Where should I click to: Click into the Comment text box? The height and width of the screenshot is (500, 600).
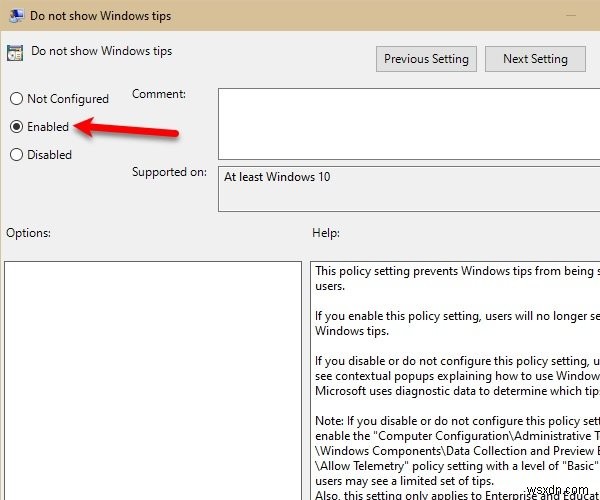409,124
